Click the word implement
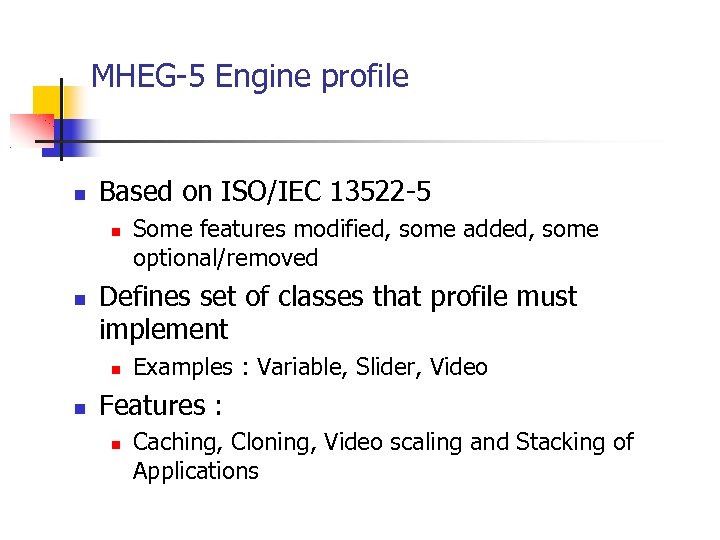The width and height of the screenshot is (720, 540). pyautogui.click(x=164, y=329)
